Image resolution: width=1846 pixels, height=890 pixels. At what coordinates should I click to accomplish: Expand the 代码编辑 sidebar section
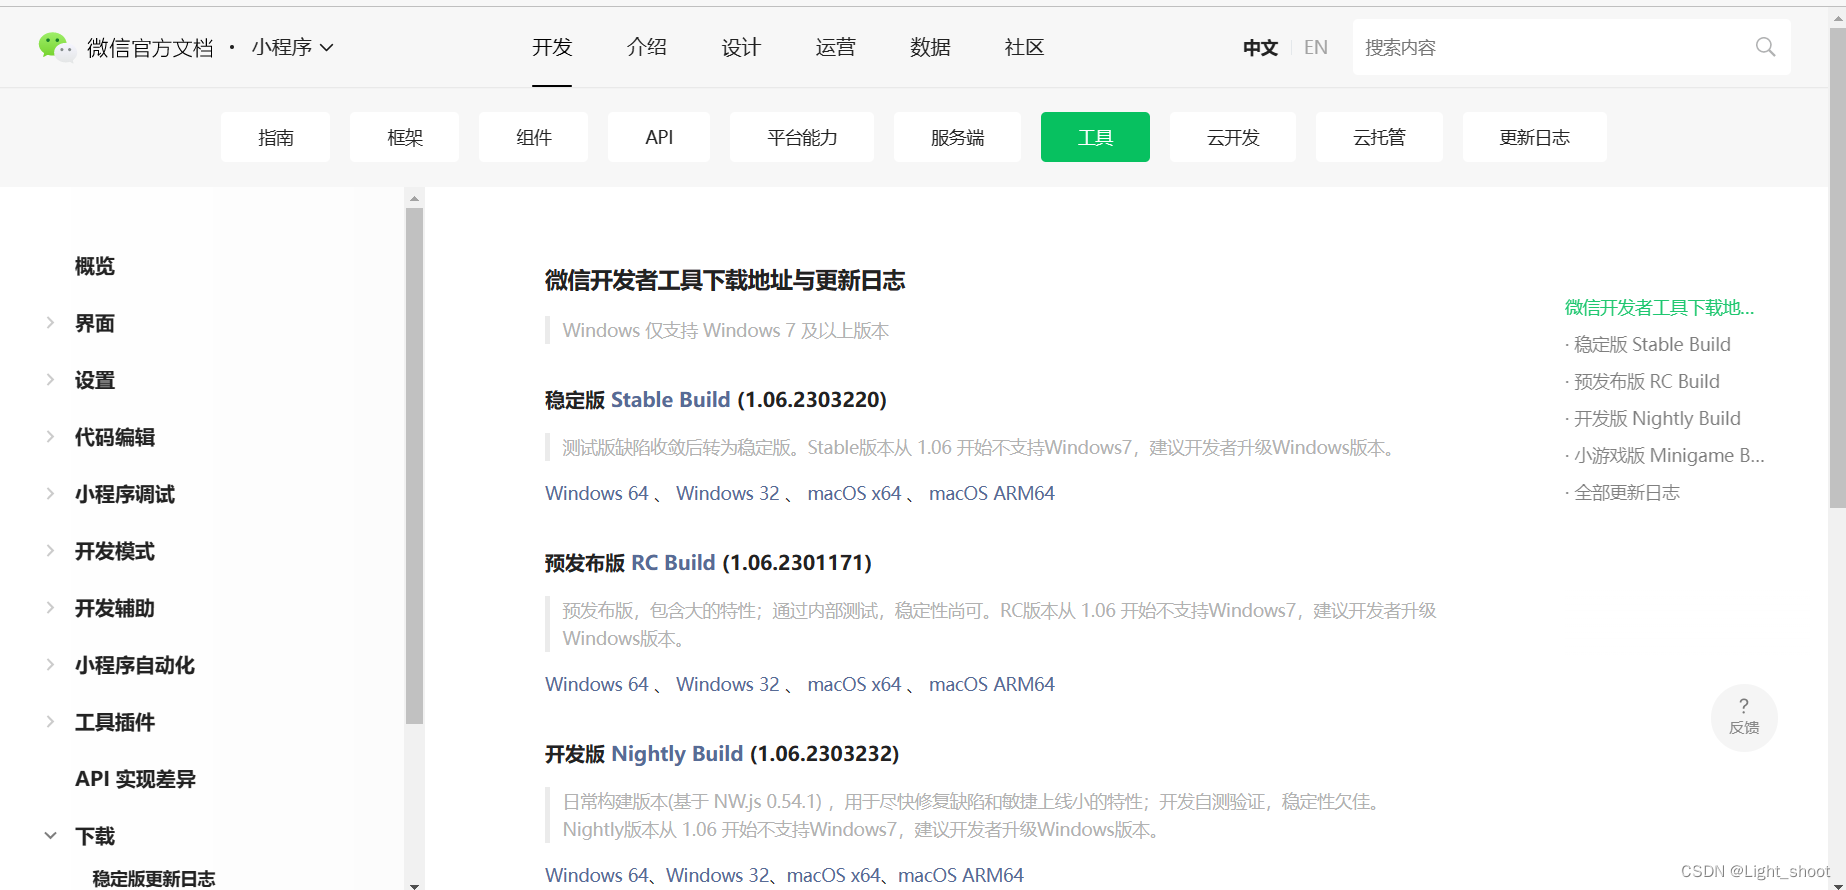50,437
